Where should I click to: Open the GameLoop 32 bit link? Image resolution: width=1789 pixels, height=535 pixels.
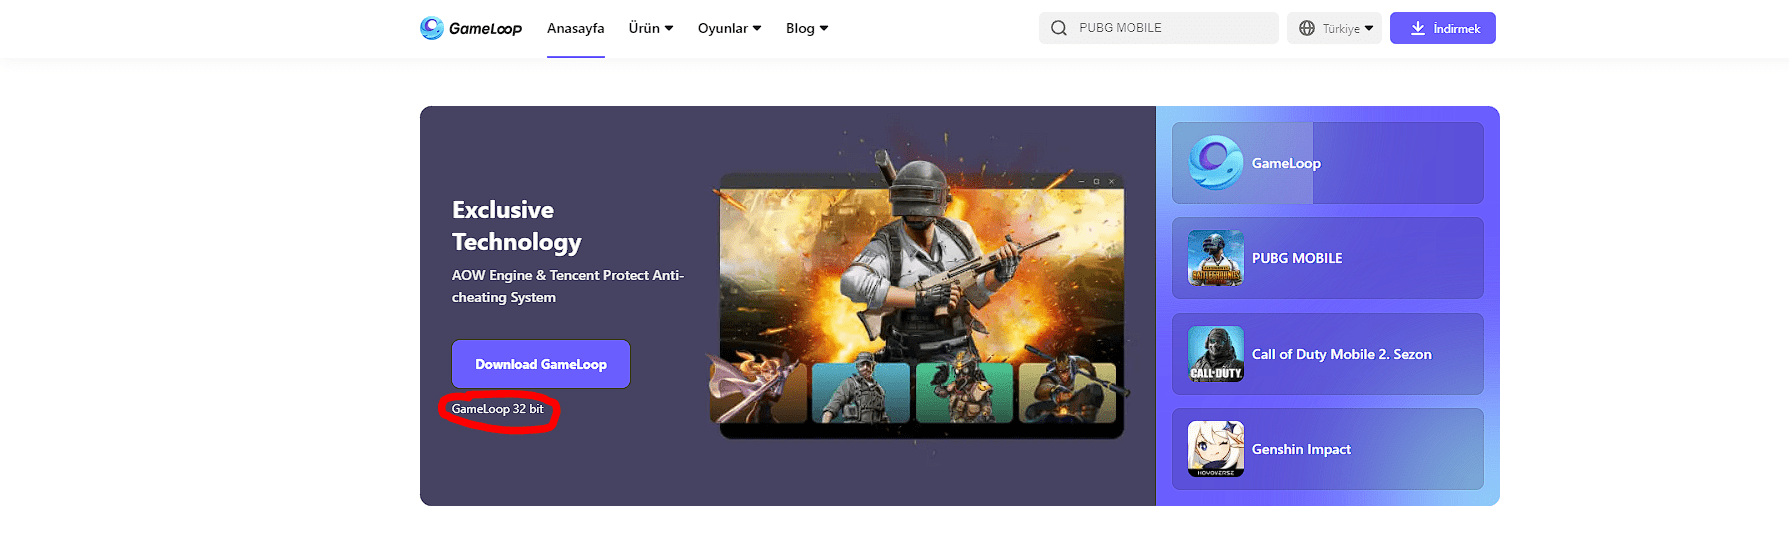pos(497,409)
